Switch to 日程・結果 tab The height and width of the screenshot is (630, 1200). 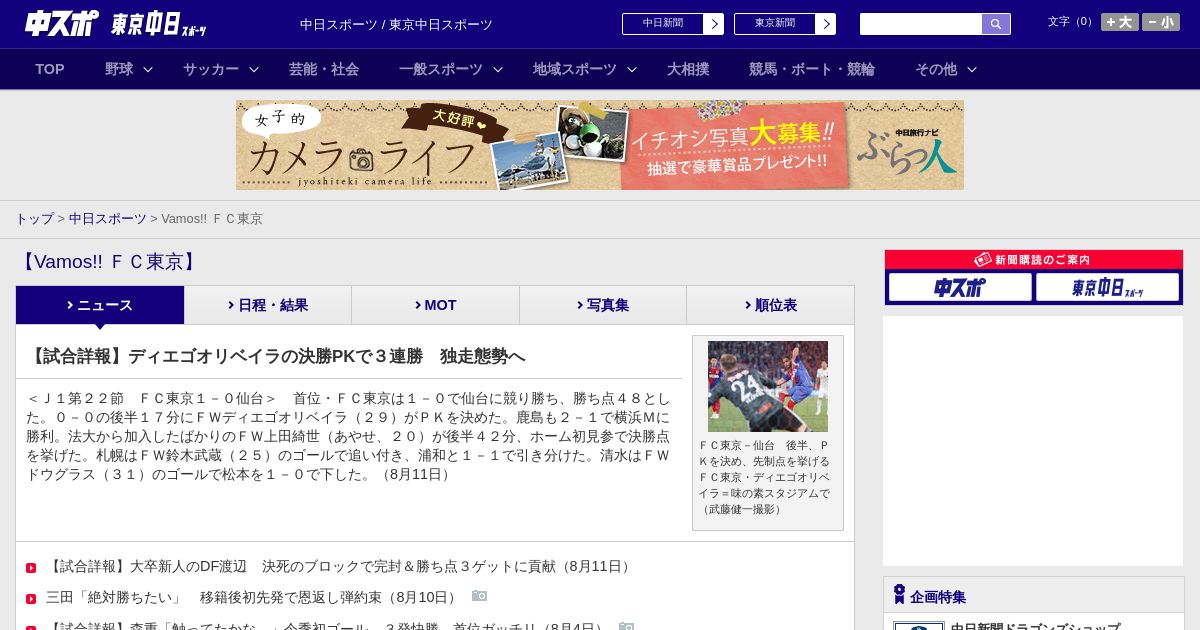268,305
